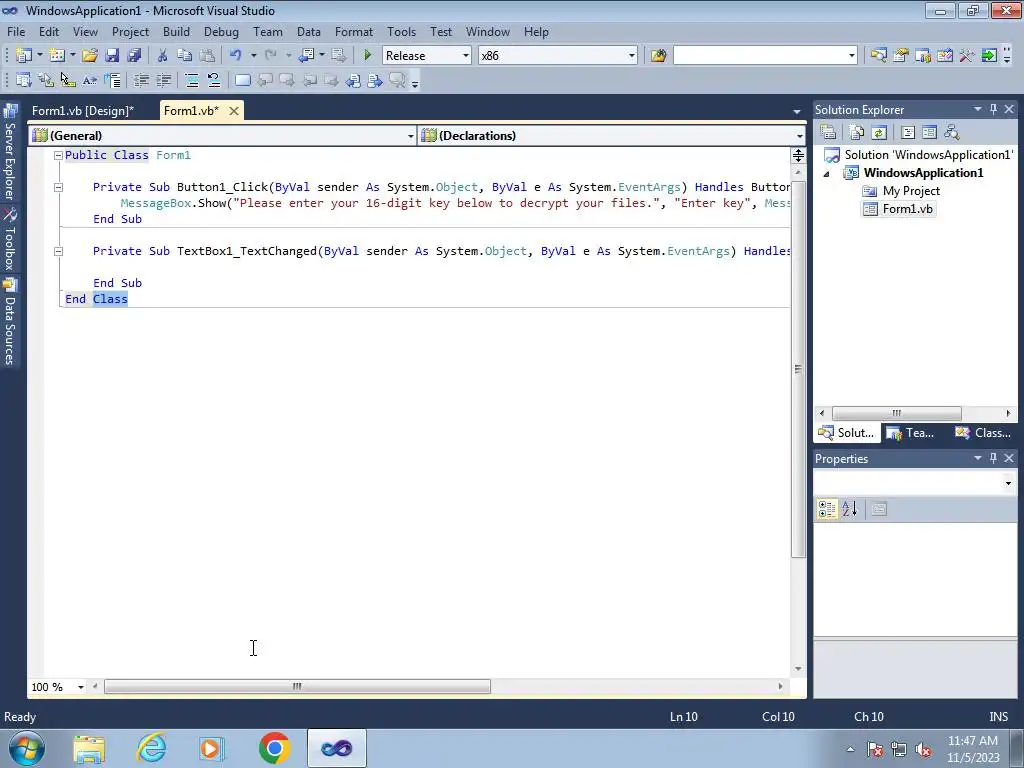Click the Show All Files icon
Viewport: 1024px width, 768px height.
(857, 132)
